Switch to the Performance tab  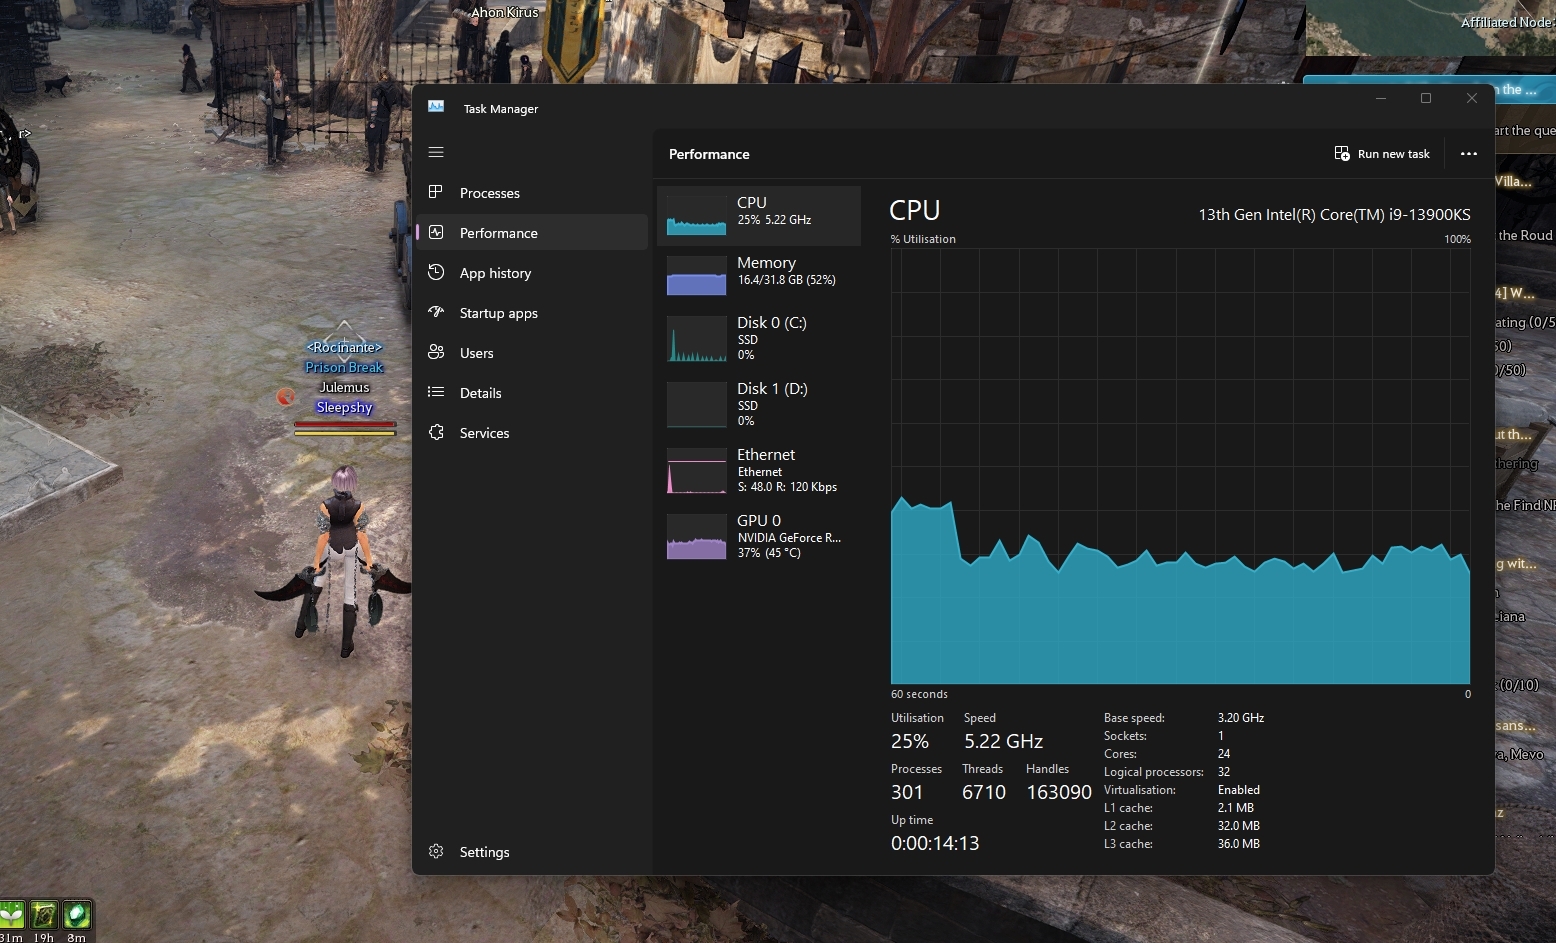(497, 232)
